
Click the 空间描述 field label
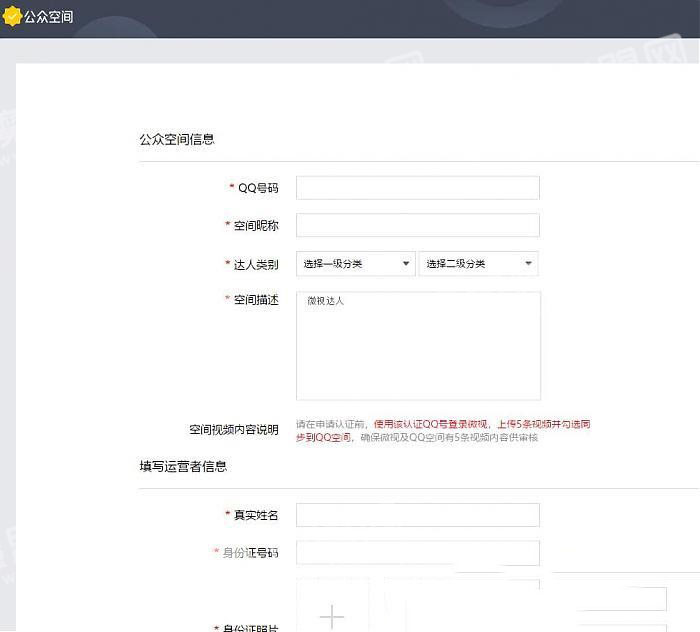click(256, 300)
